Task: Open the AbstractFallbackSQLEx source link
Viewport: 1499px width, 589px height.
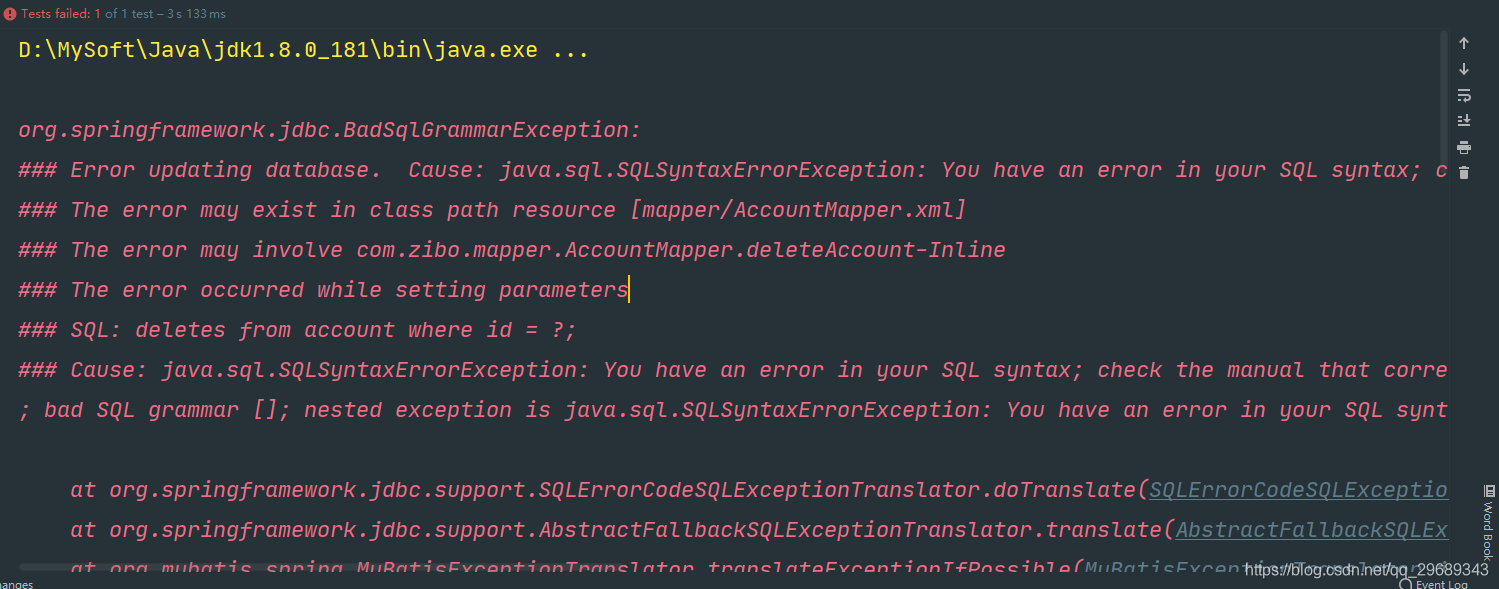Action: click(1311, 530)
